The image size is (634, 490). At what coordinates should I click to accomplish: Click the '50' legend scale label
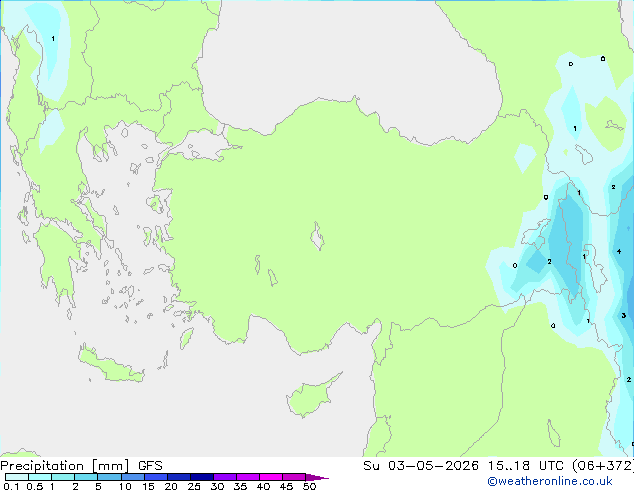click(x=309, y=486)
